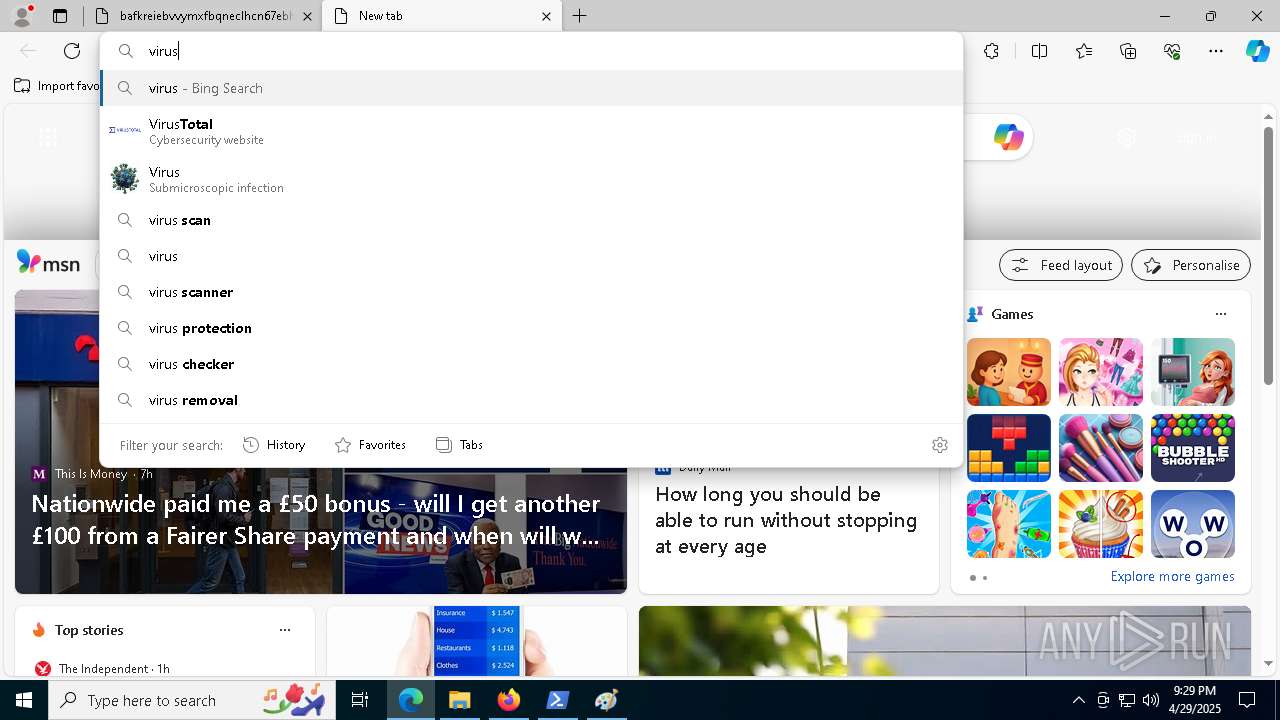This screenshot has width=1280, height=720.
Task: Open the Settings and more ellipsis
Action: tap(1216, 51)
